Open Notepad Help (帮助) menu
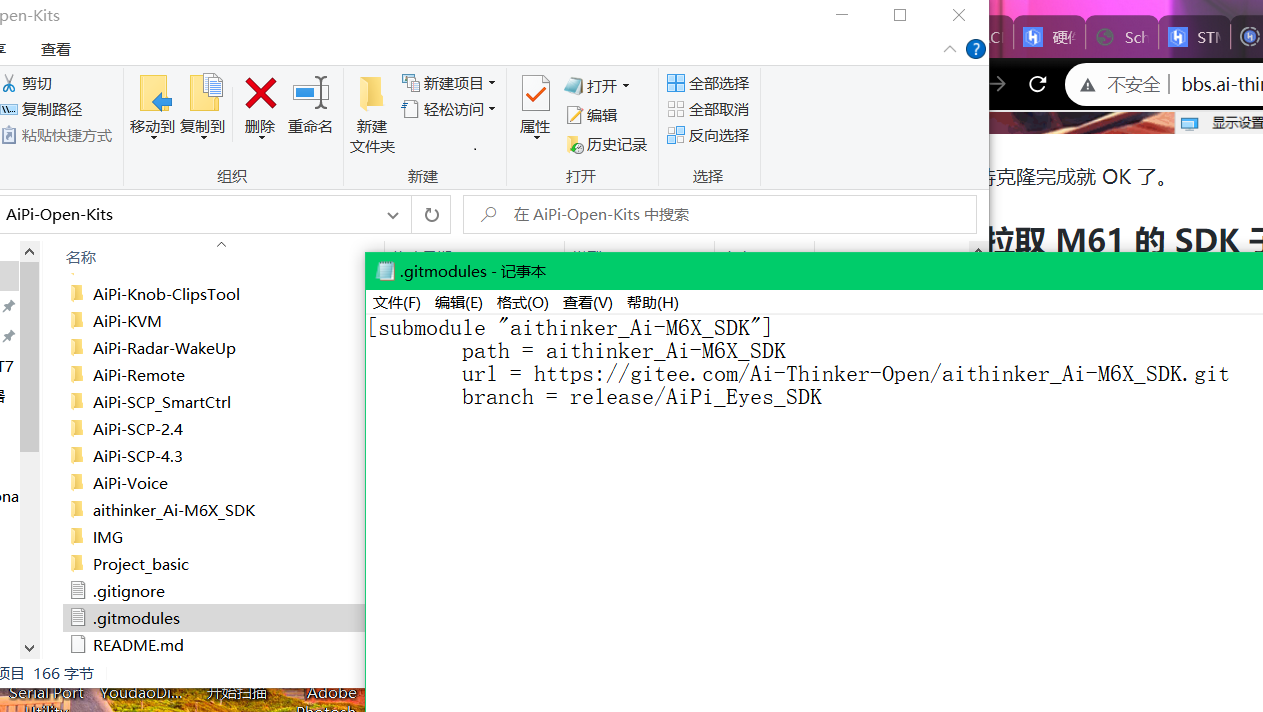The width and height of the screenshot is (1263, 712). pyautogui.click(x=653, y=302)
